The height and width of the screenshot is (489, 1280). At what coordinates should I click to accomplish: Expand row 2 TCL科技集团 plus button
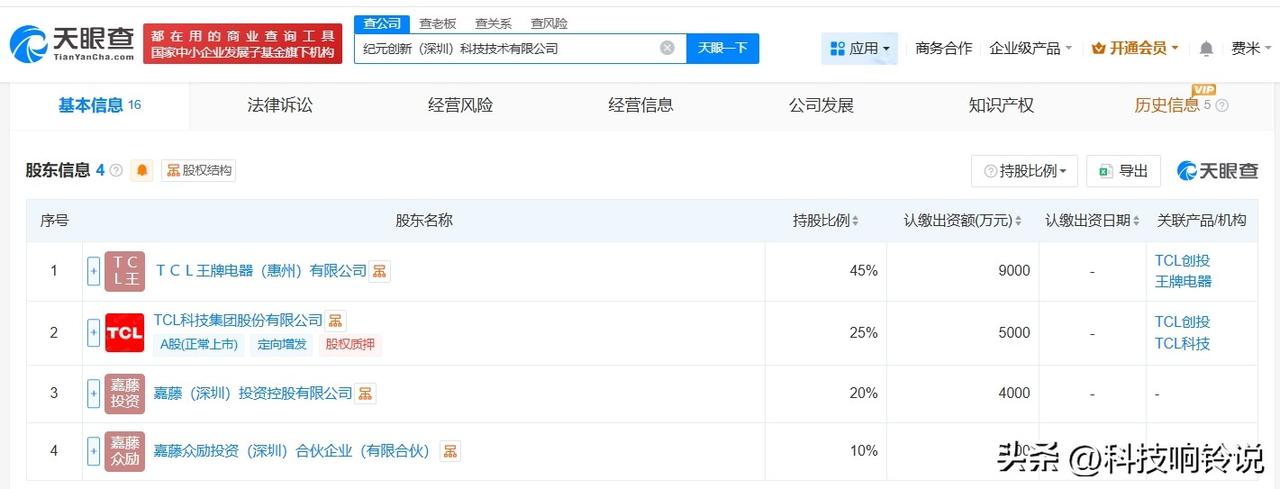94,332
